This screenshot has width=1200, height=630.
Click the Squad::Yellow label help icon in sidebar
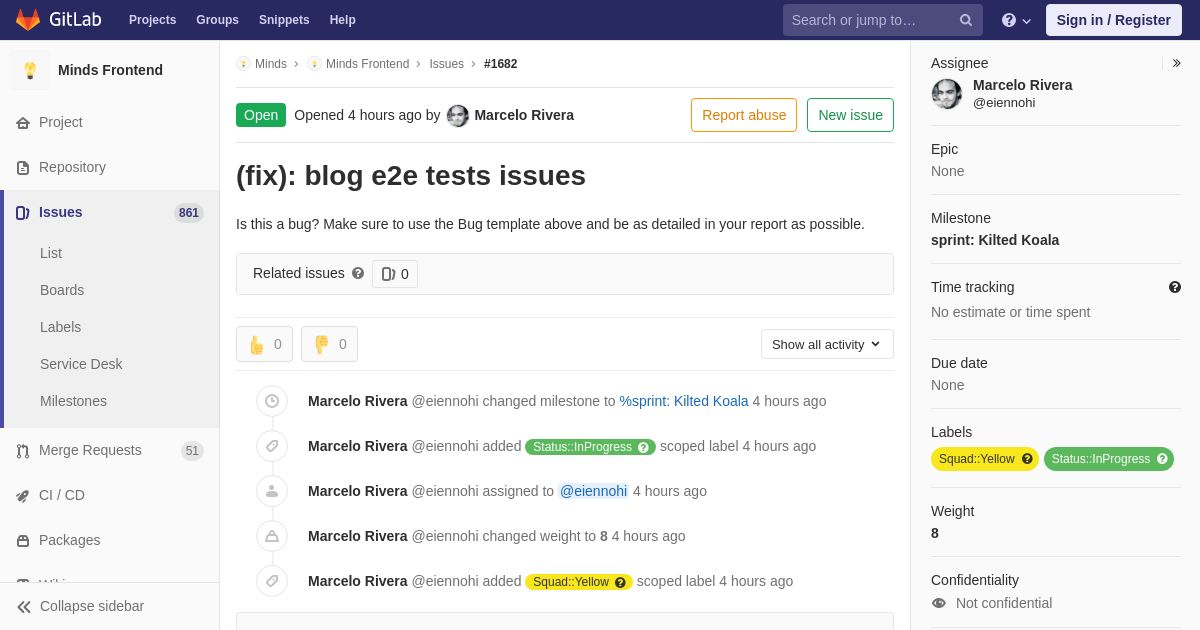[x=1027, y=459]
